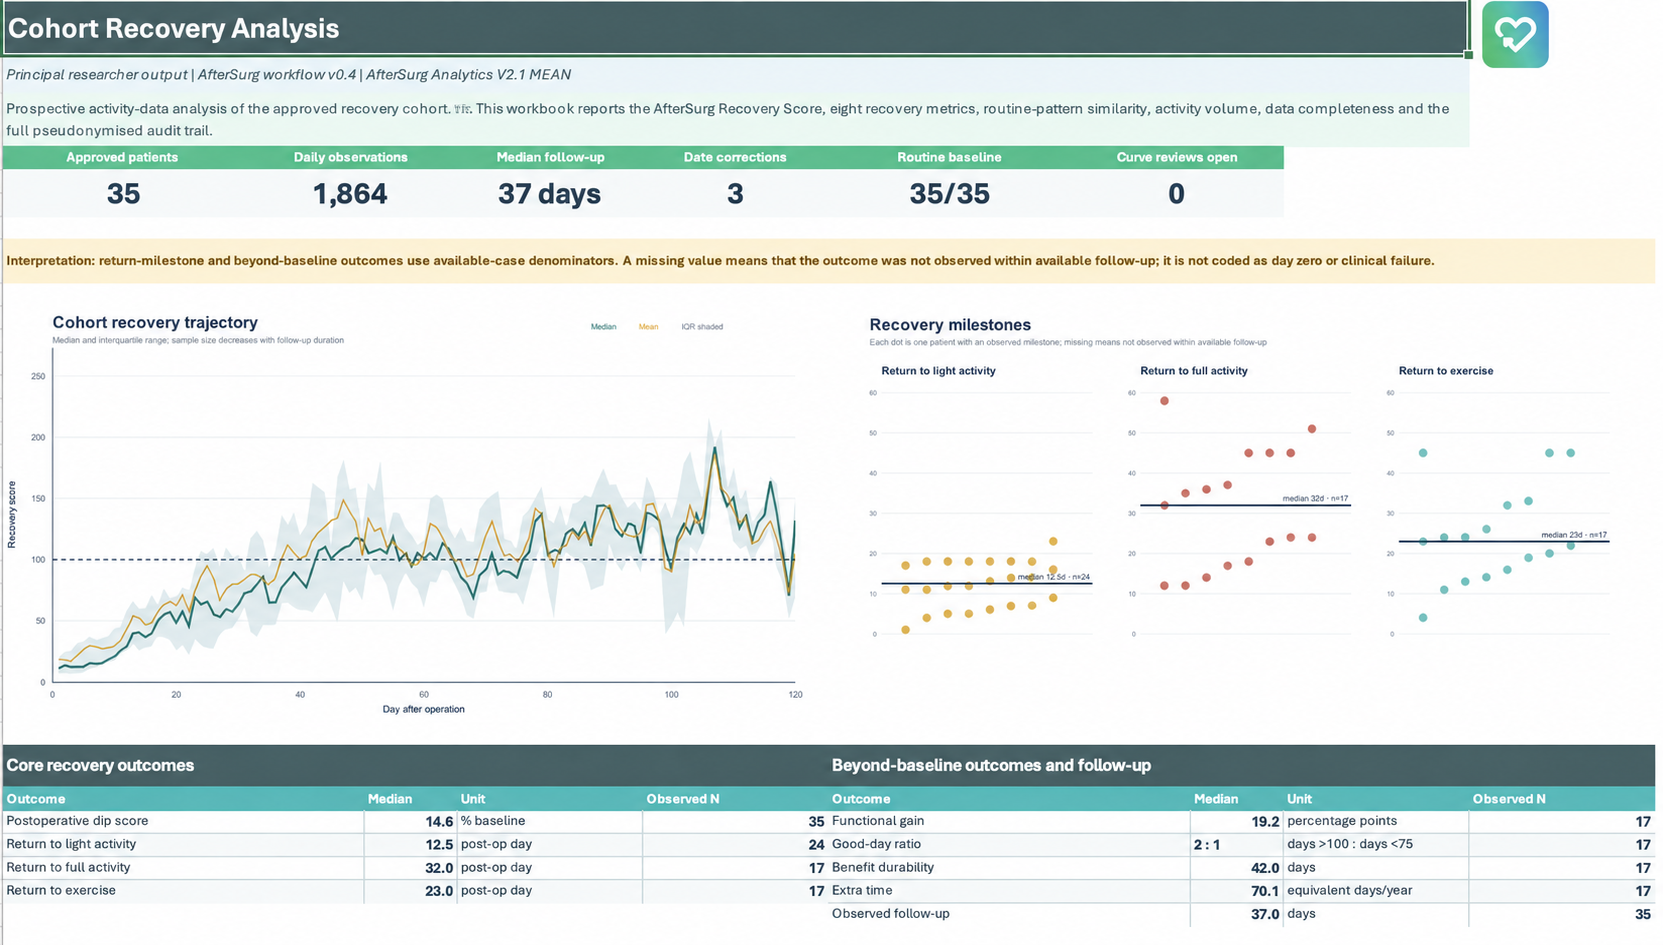Select the '35/35' routine baseline value
This screenshot has width=1663, height=945.
[x=949, y=193]
